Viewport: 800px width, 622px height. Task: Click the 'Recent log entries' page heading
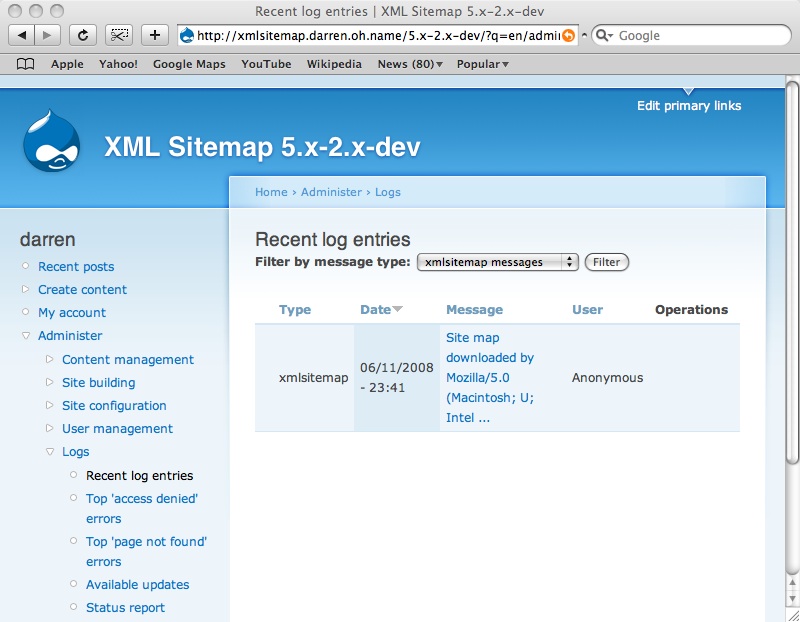click(x=333, y=239)
